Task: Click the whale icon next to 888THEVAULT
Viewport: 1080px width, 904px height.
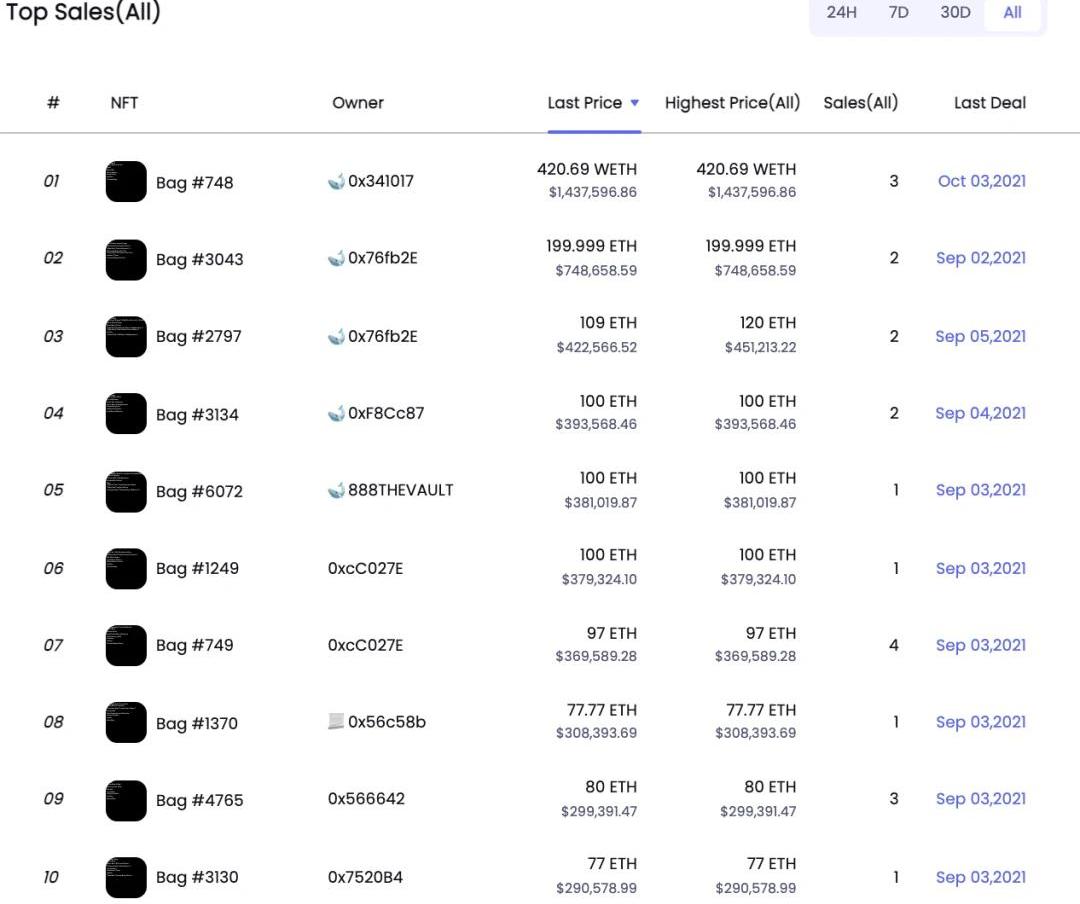Action: coord(336,491)
